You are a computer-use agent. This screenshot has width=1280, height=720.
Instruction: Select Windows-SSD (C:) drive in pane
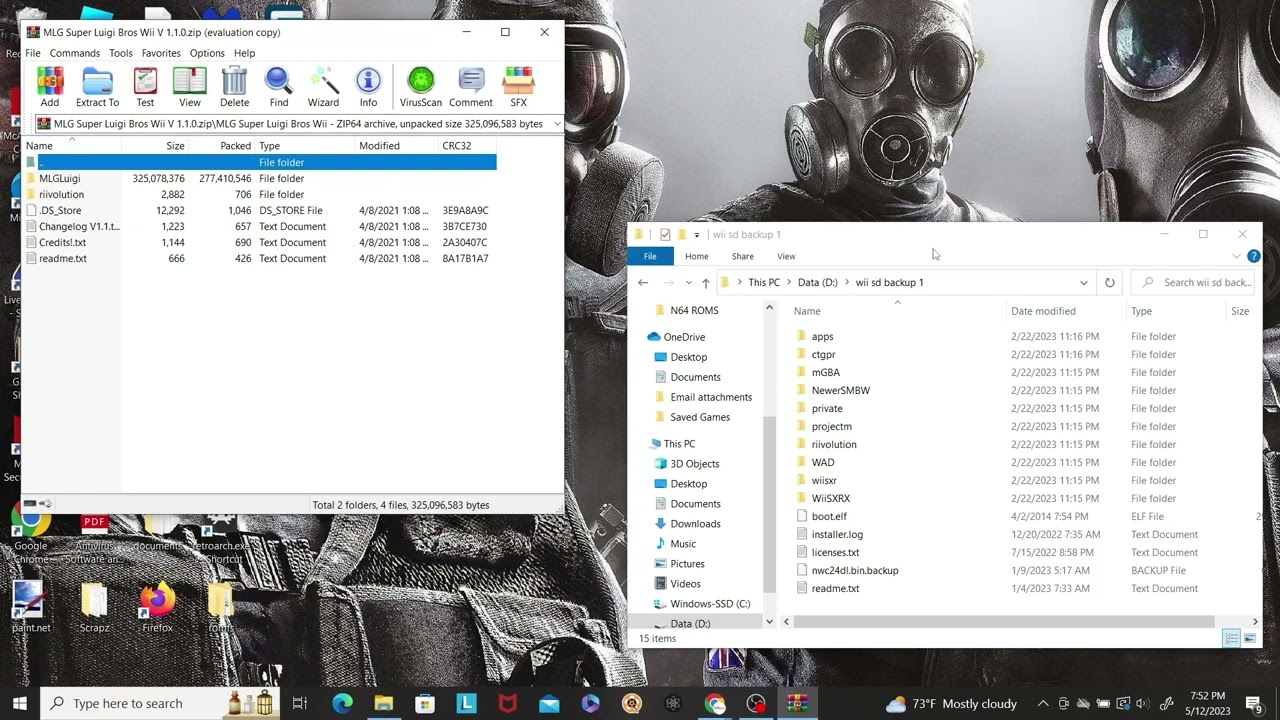(710, 604)
